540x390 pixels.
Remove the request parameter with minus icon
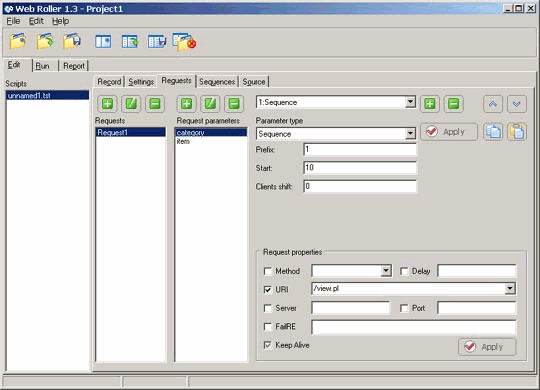tap(234, 104)
